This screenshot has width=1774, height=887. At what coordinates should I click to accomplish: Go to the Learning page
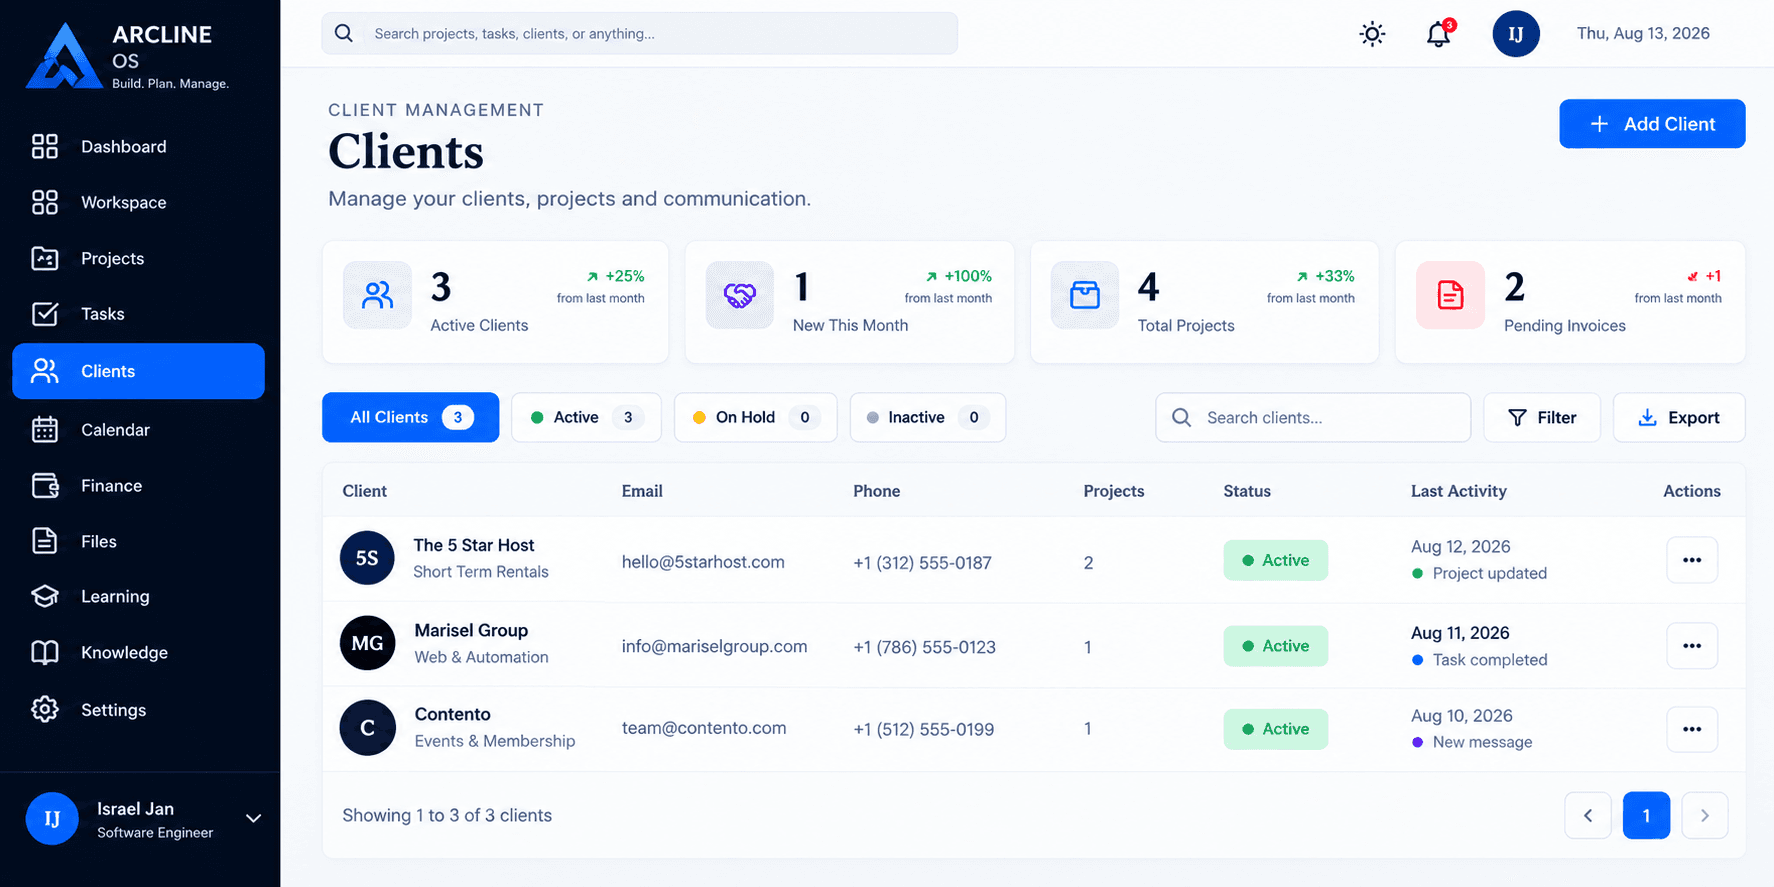(x=138, y=597)
